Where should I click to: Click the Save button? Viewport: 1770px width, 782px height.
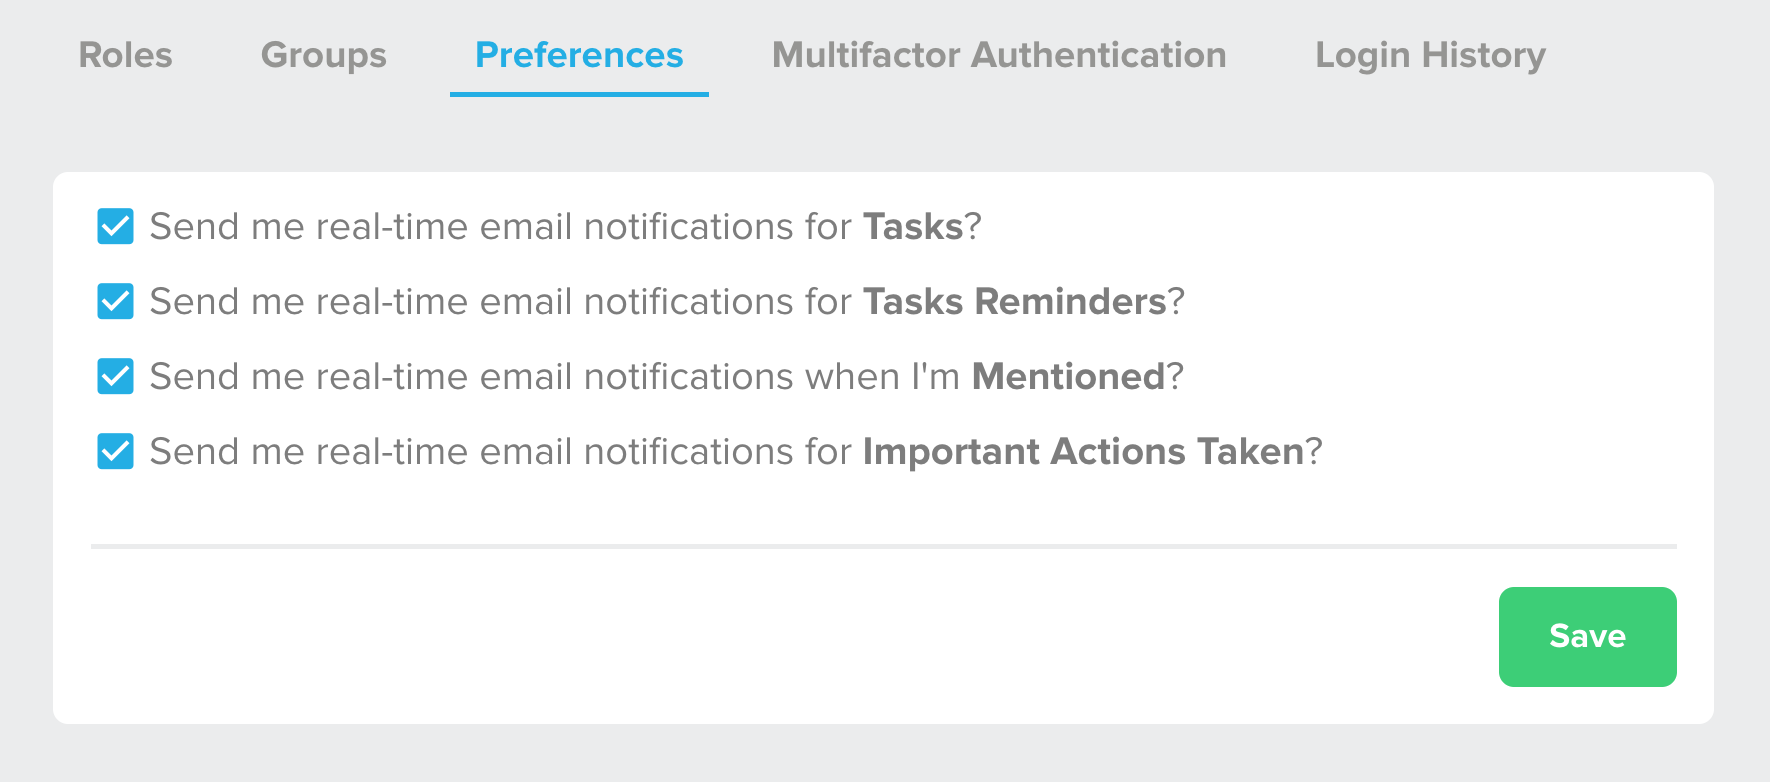coord(1587,637)
